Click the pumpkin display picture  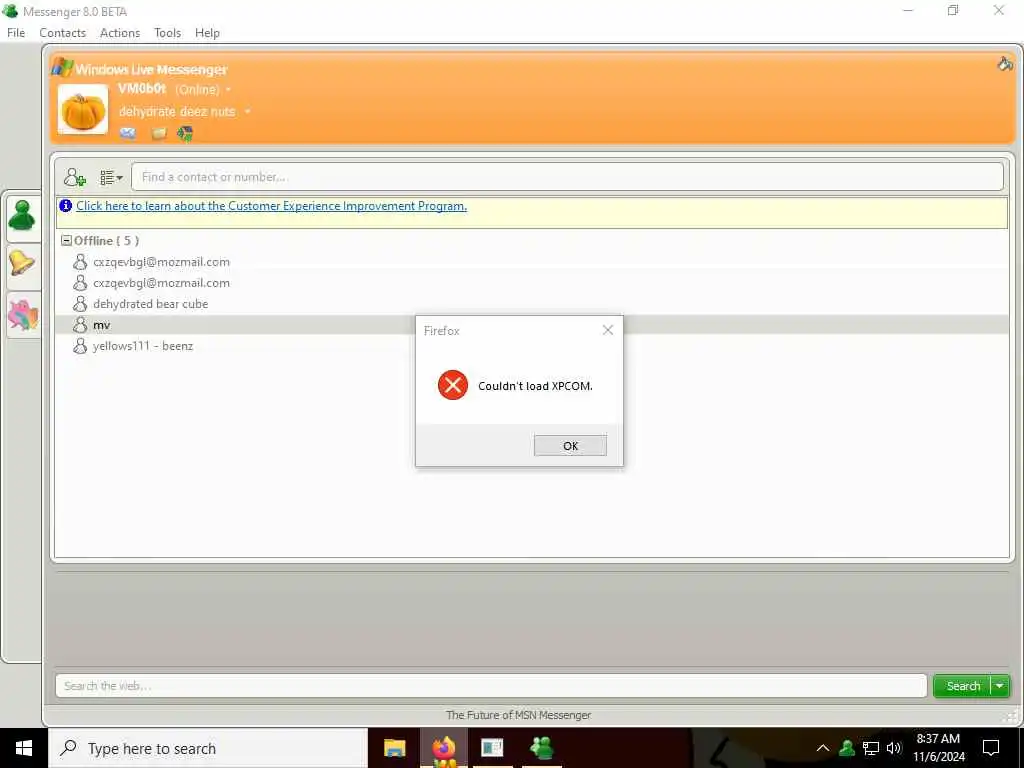click(83, 110)
